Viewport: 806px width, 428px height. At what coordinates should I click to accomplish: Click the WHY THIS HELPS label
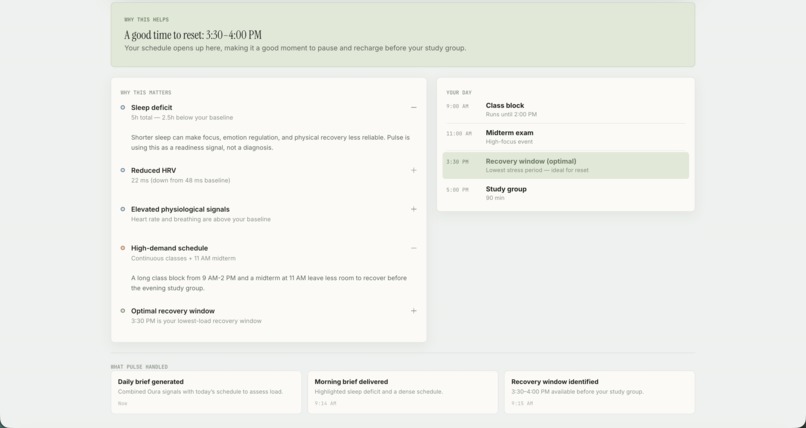146,20
